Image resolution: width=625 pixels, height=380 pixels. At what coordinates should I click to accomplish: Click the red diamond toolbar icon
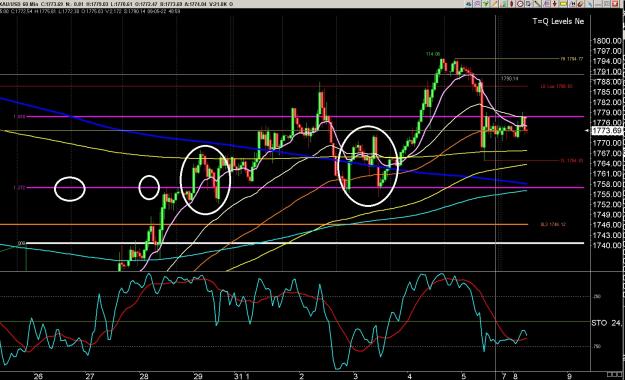pyautogui.click(x=512, y=4)
